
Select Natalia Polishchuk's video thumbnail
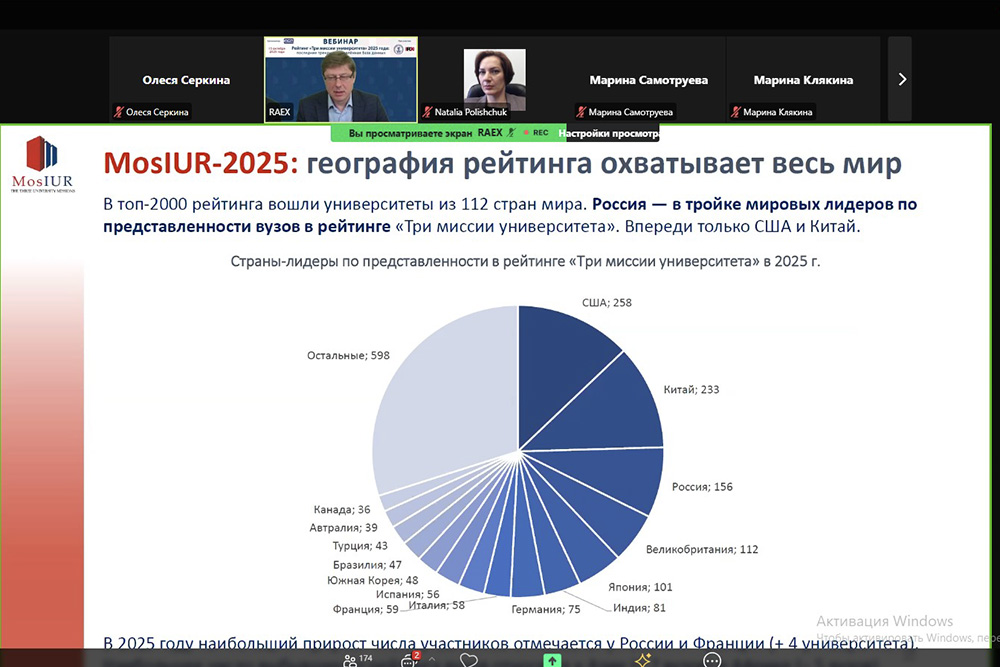(494, 80)
